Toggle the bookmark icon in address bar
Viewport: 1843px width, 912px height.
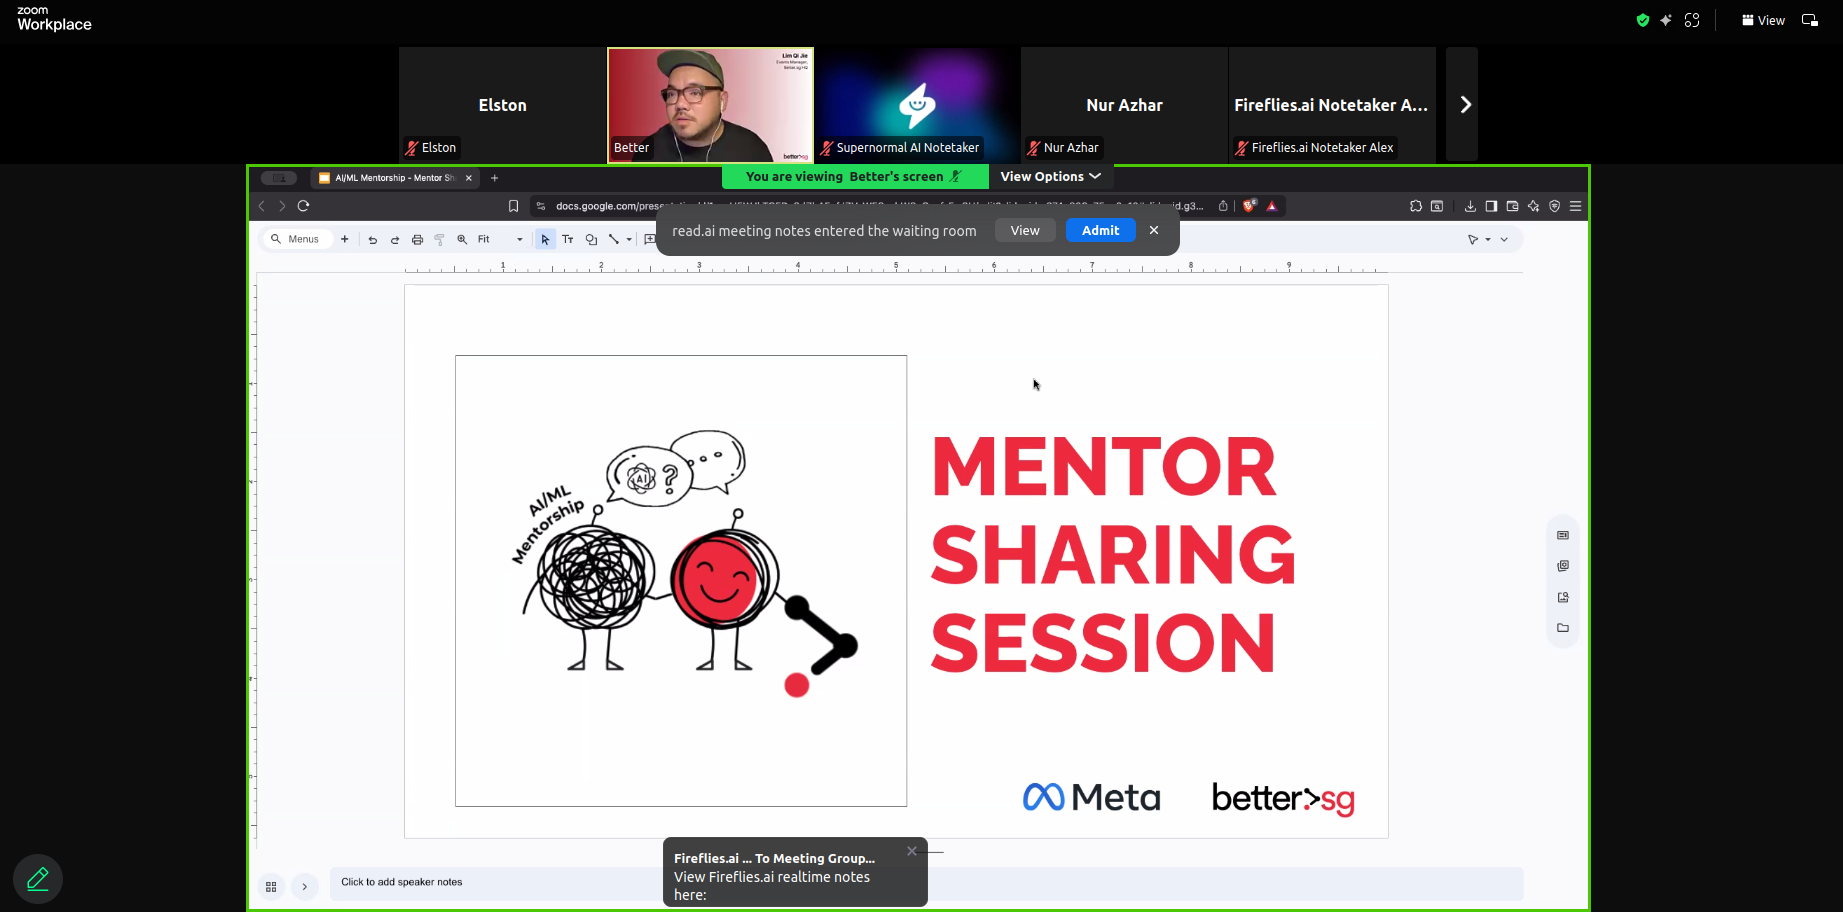click(513, 206)
